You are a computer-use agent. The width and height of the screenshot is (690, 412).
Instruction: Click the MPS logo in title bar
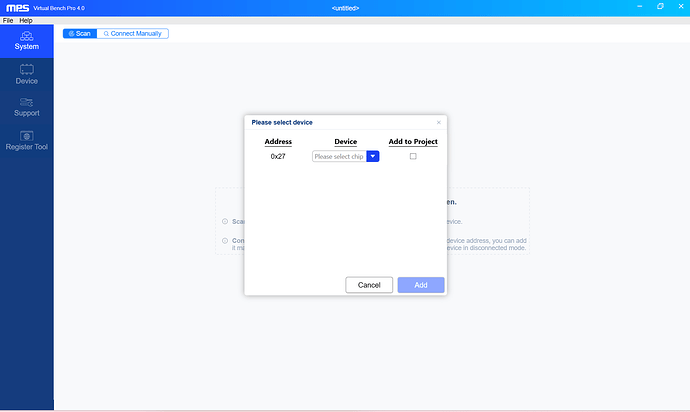(18, 8)
